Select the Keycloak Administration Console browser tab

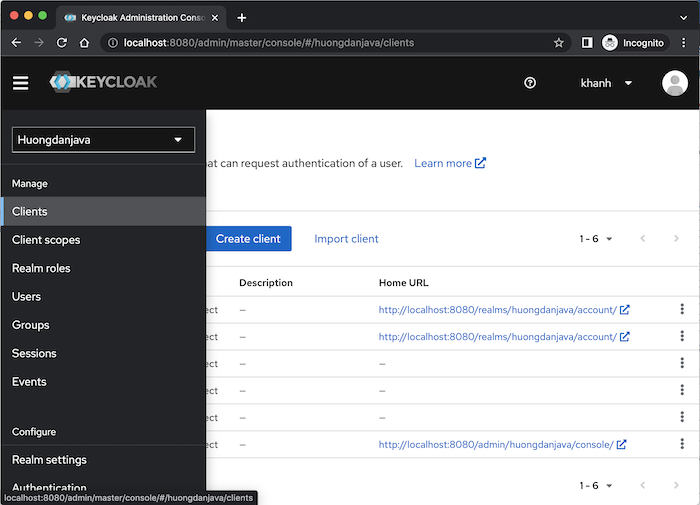coord(141,18)
